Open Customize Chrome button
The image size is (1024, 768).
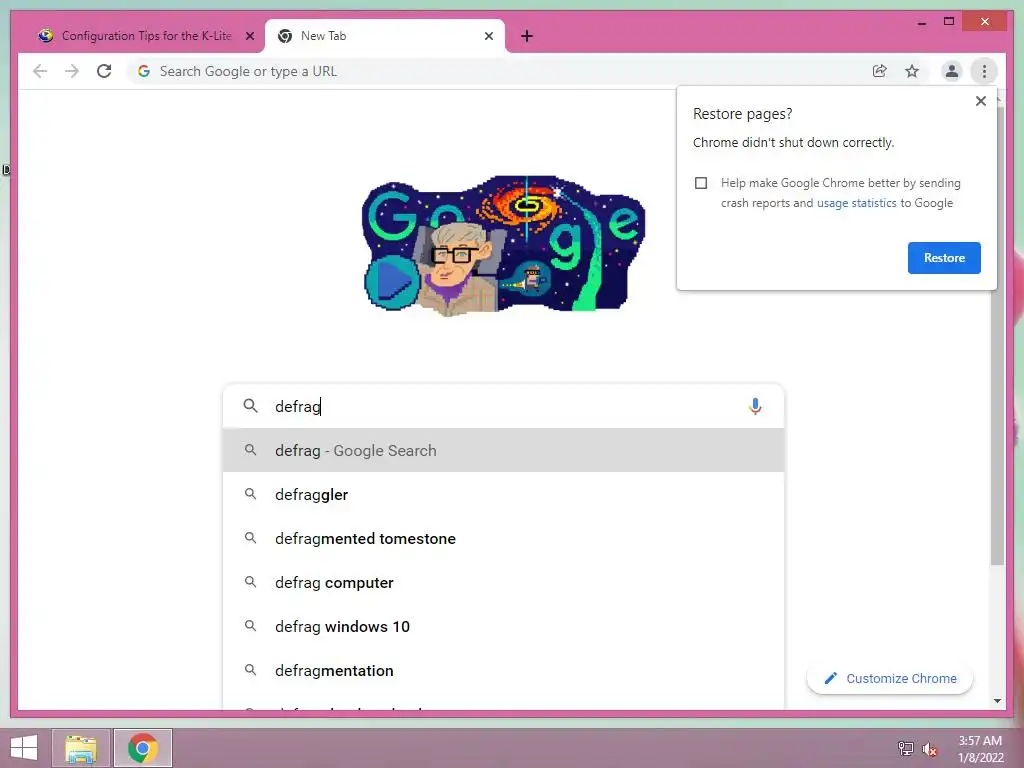(889, 679)
